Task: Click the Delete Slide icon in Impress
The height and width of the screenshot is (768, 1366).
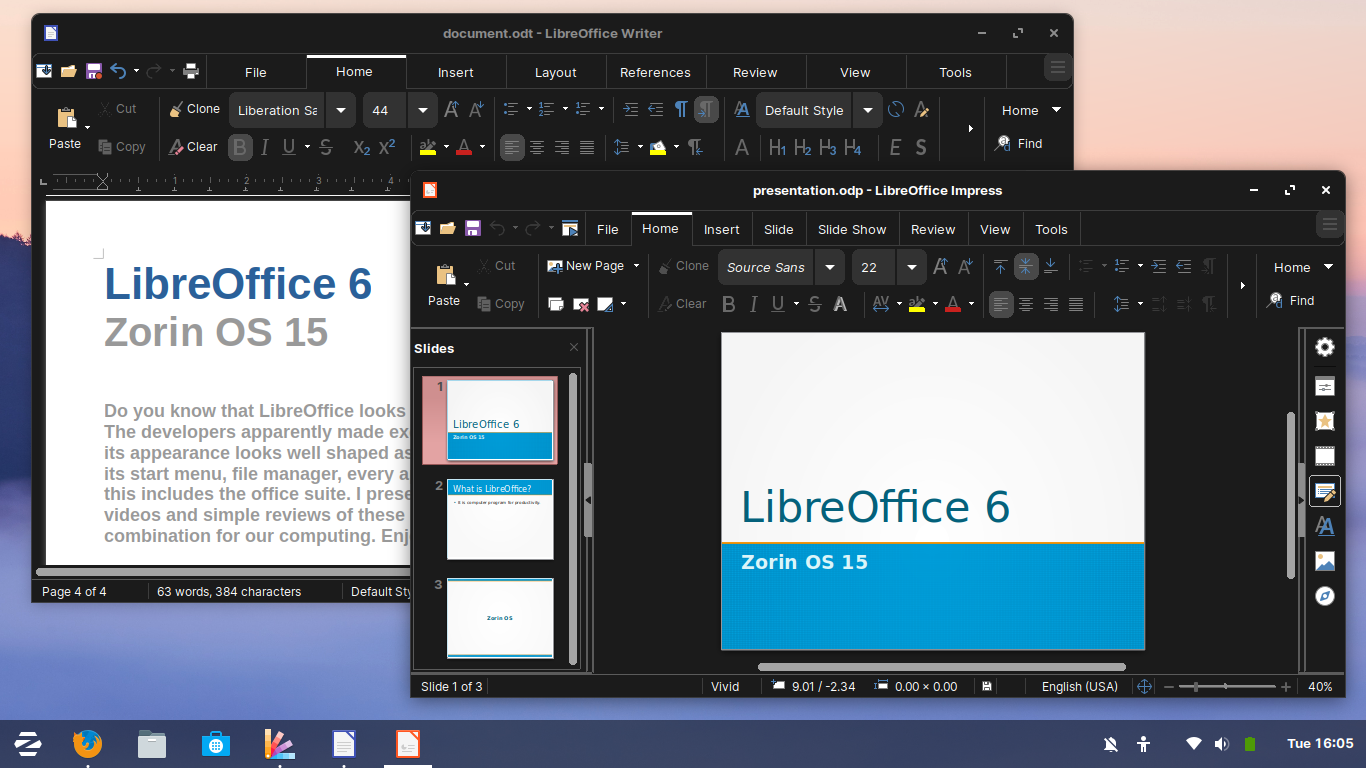Action: 581,304
